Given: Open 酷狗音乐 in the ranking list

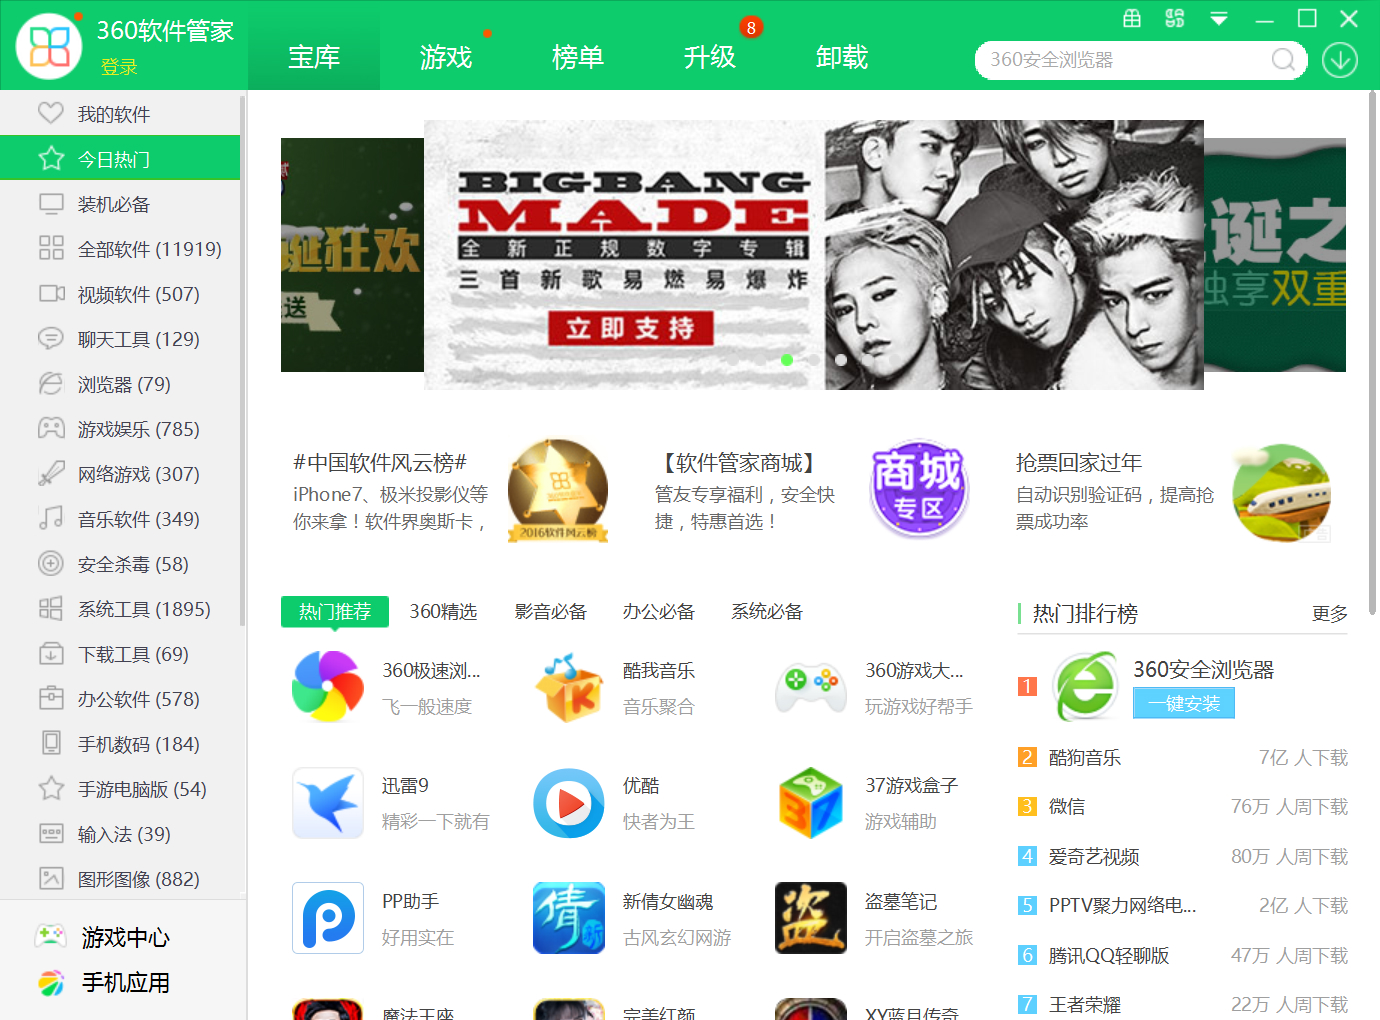Looking at the screenshot, I should 1085,758.
